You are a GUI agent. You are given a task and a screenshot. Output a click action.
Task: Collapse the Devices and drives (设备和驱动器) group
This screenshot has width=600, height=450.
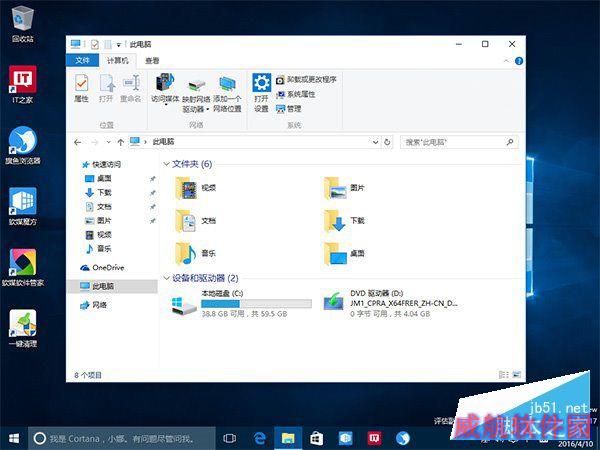coord(166,278)
